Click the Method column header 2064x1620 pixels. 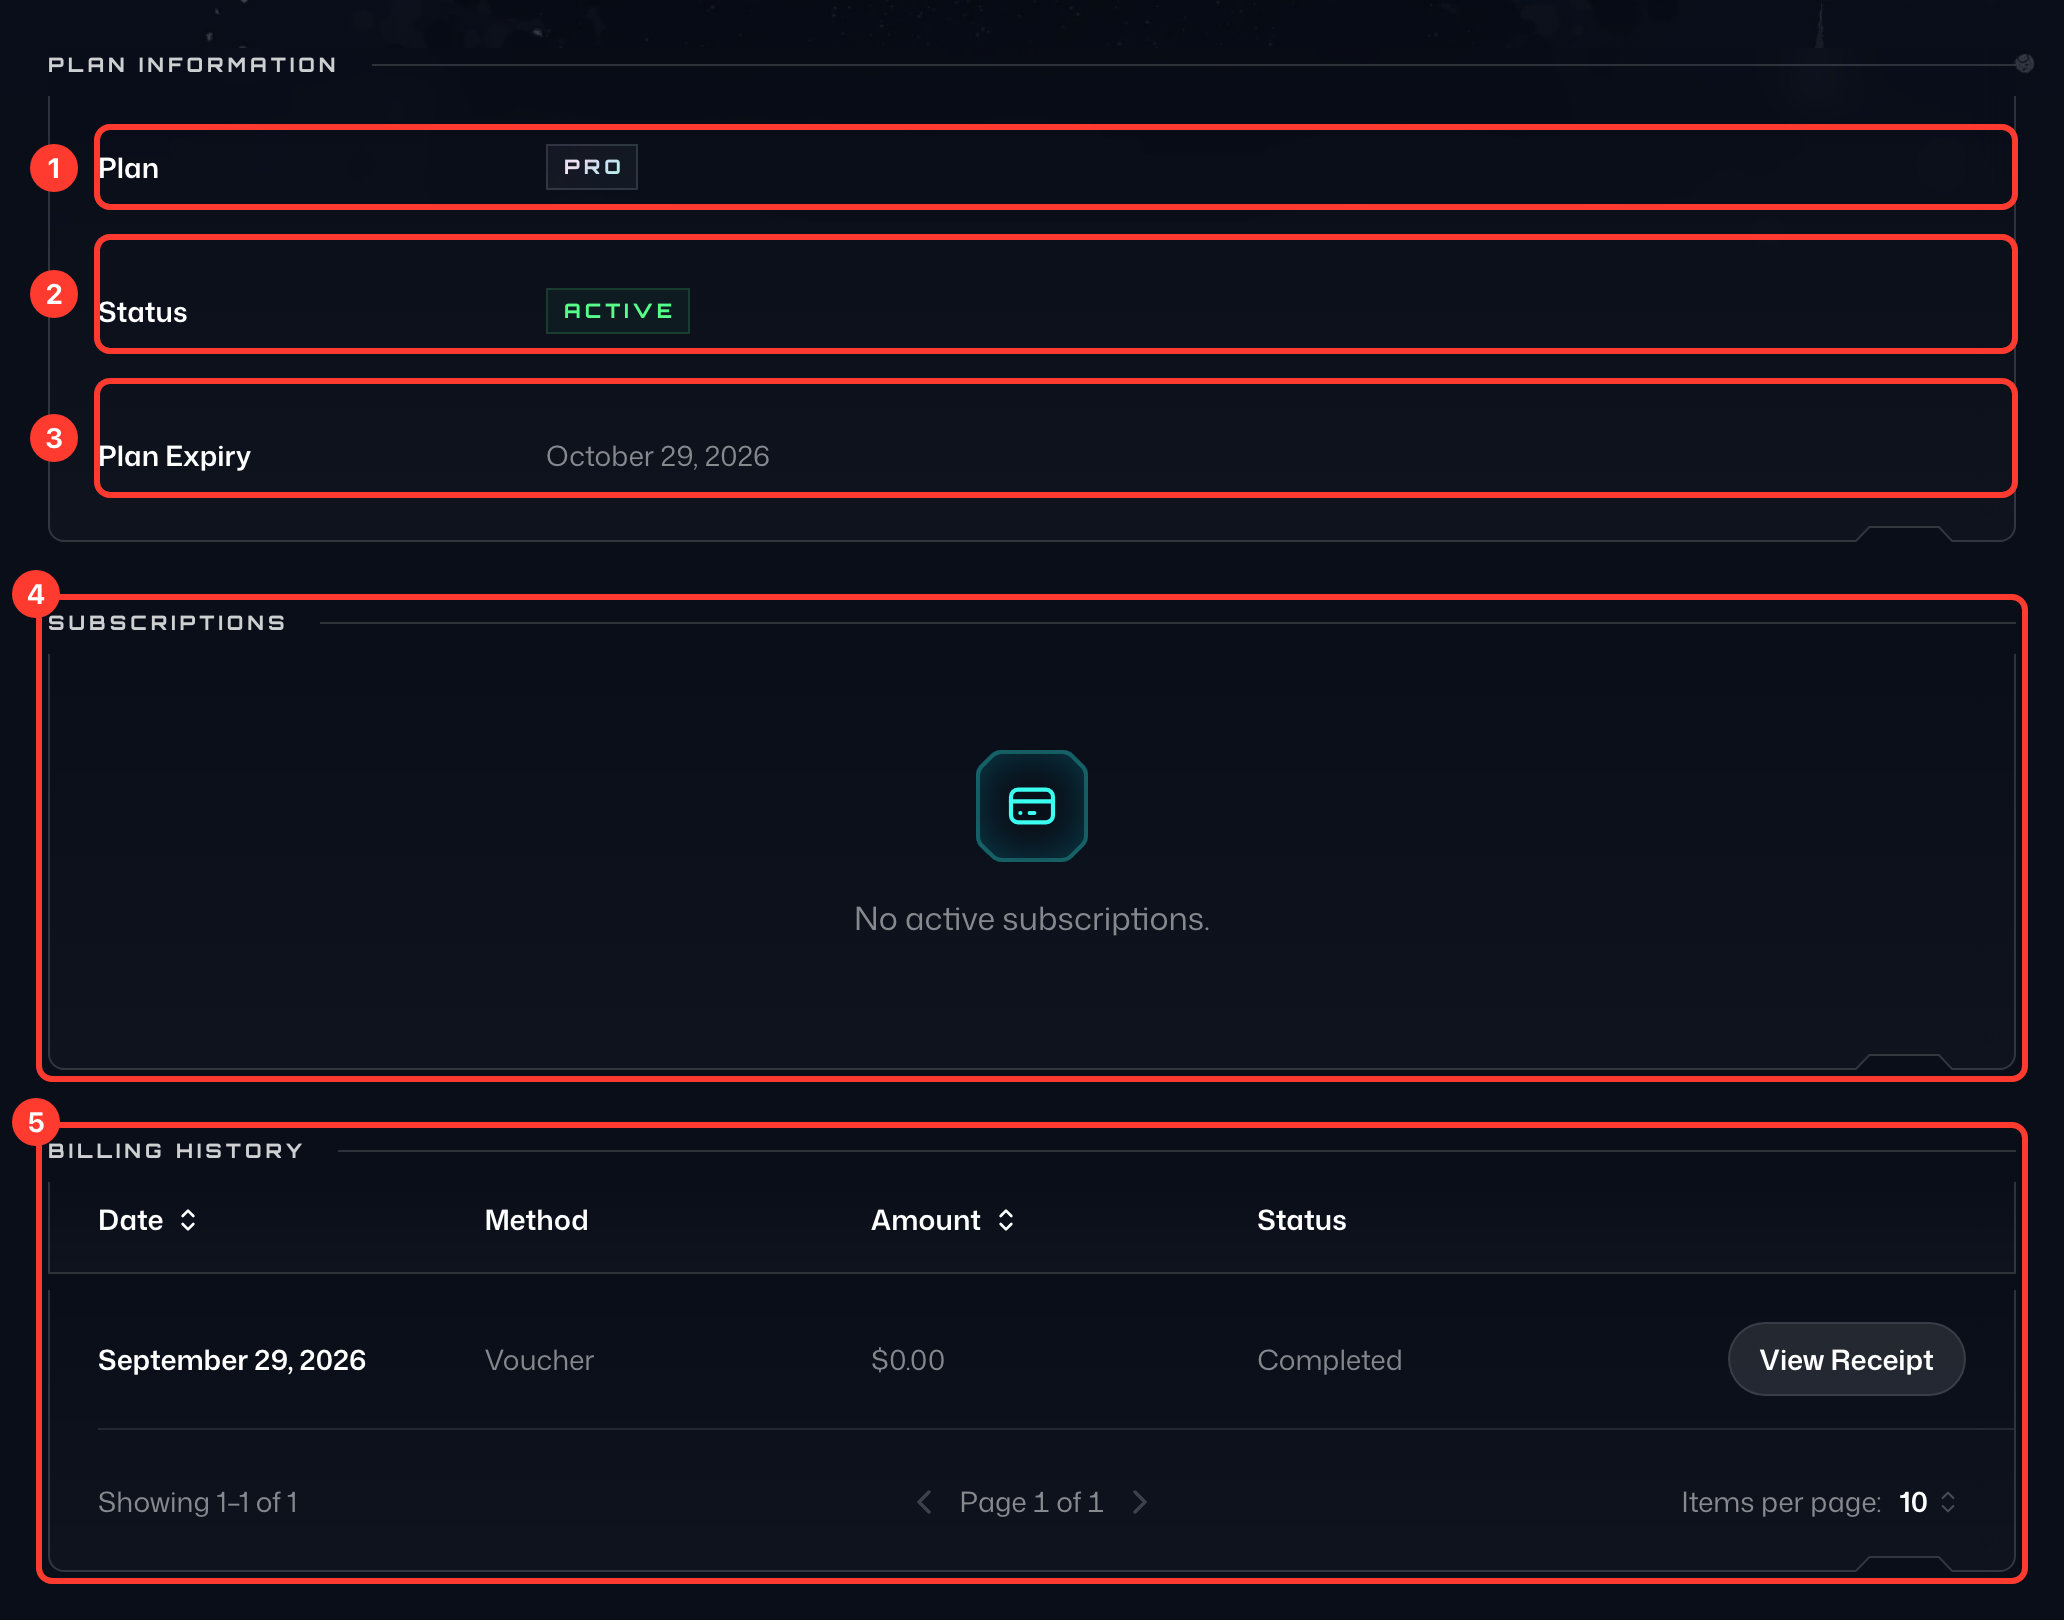click(x=536, y=1220)
